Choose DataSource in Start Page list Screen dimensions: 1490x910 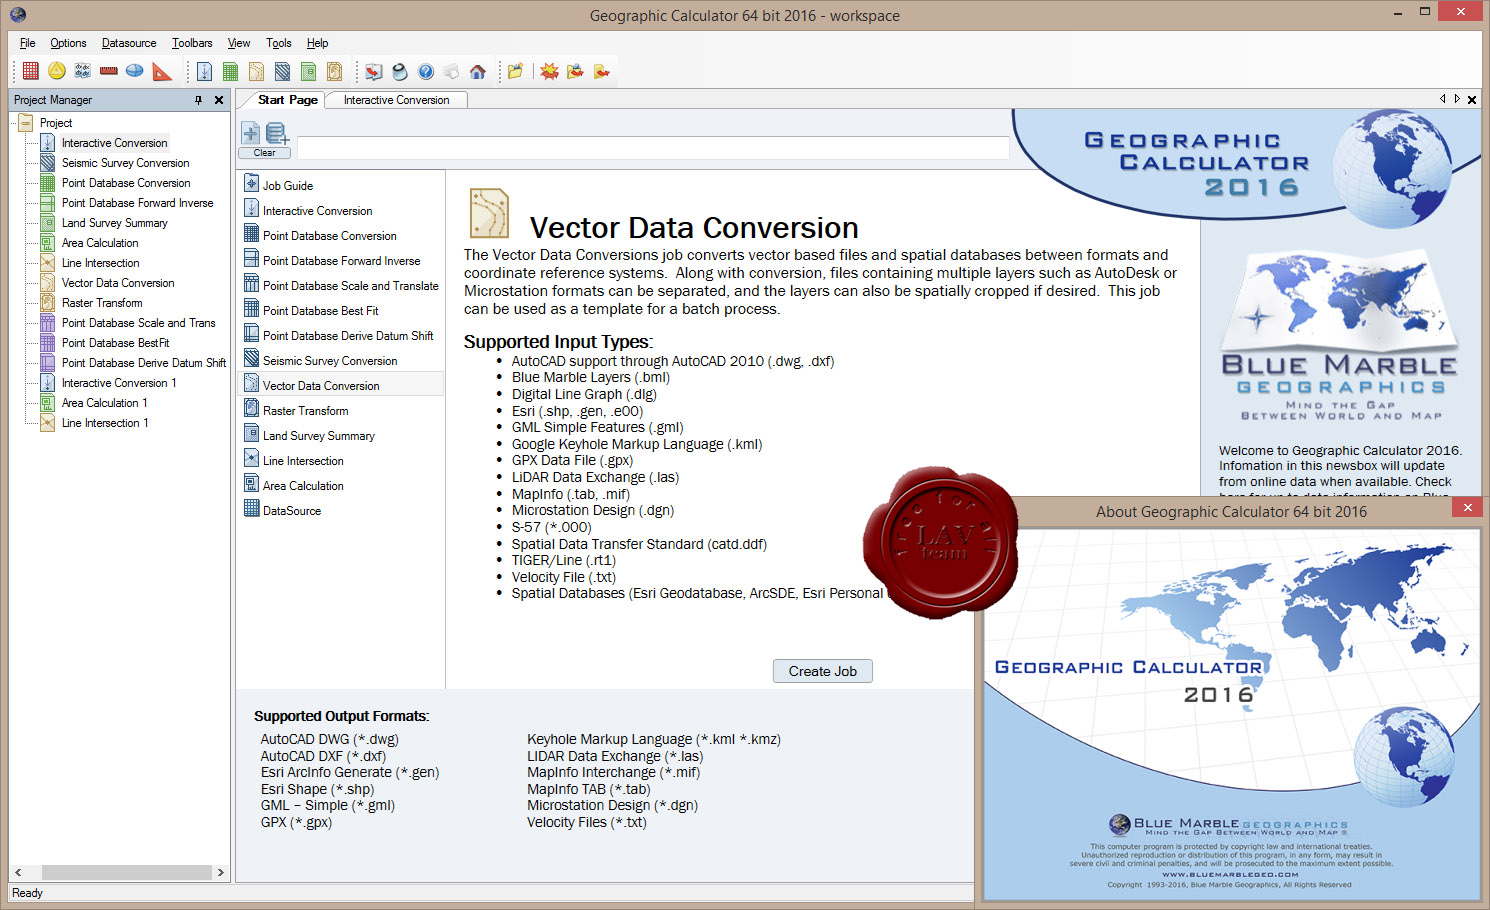[x=292, y=511]
